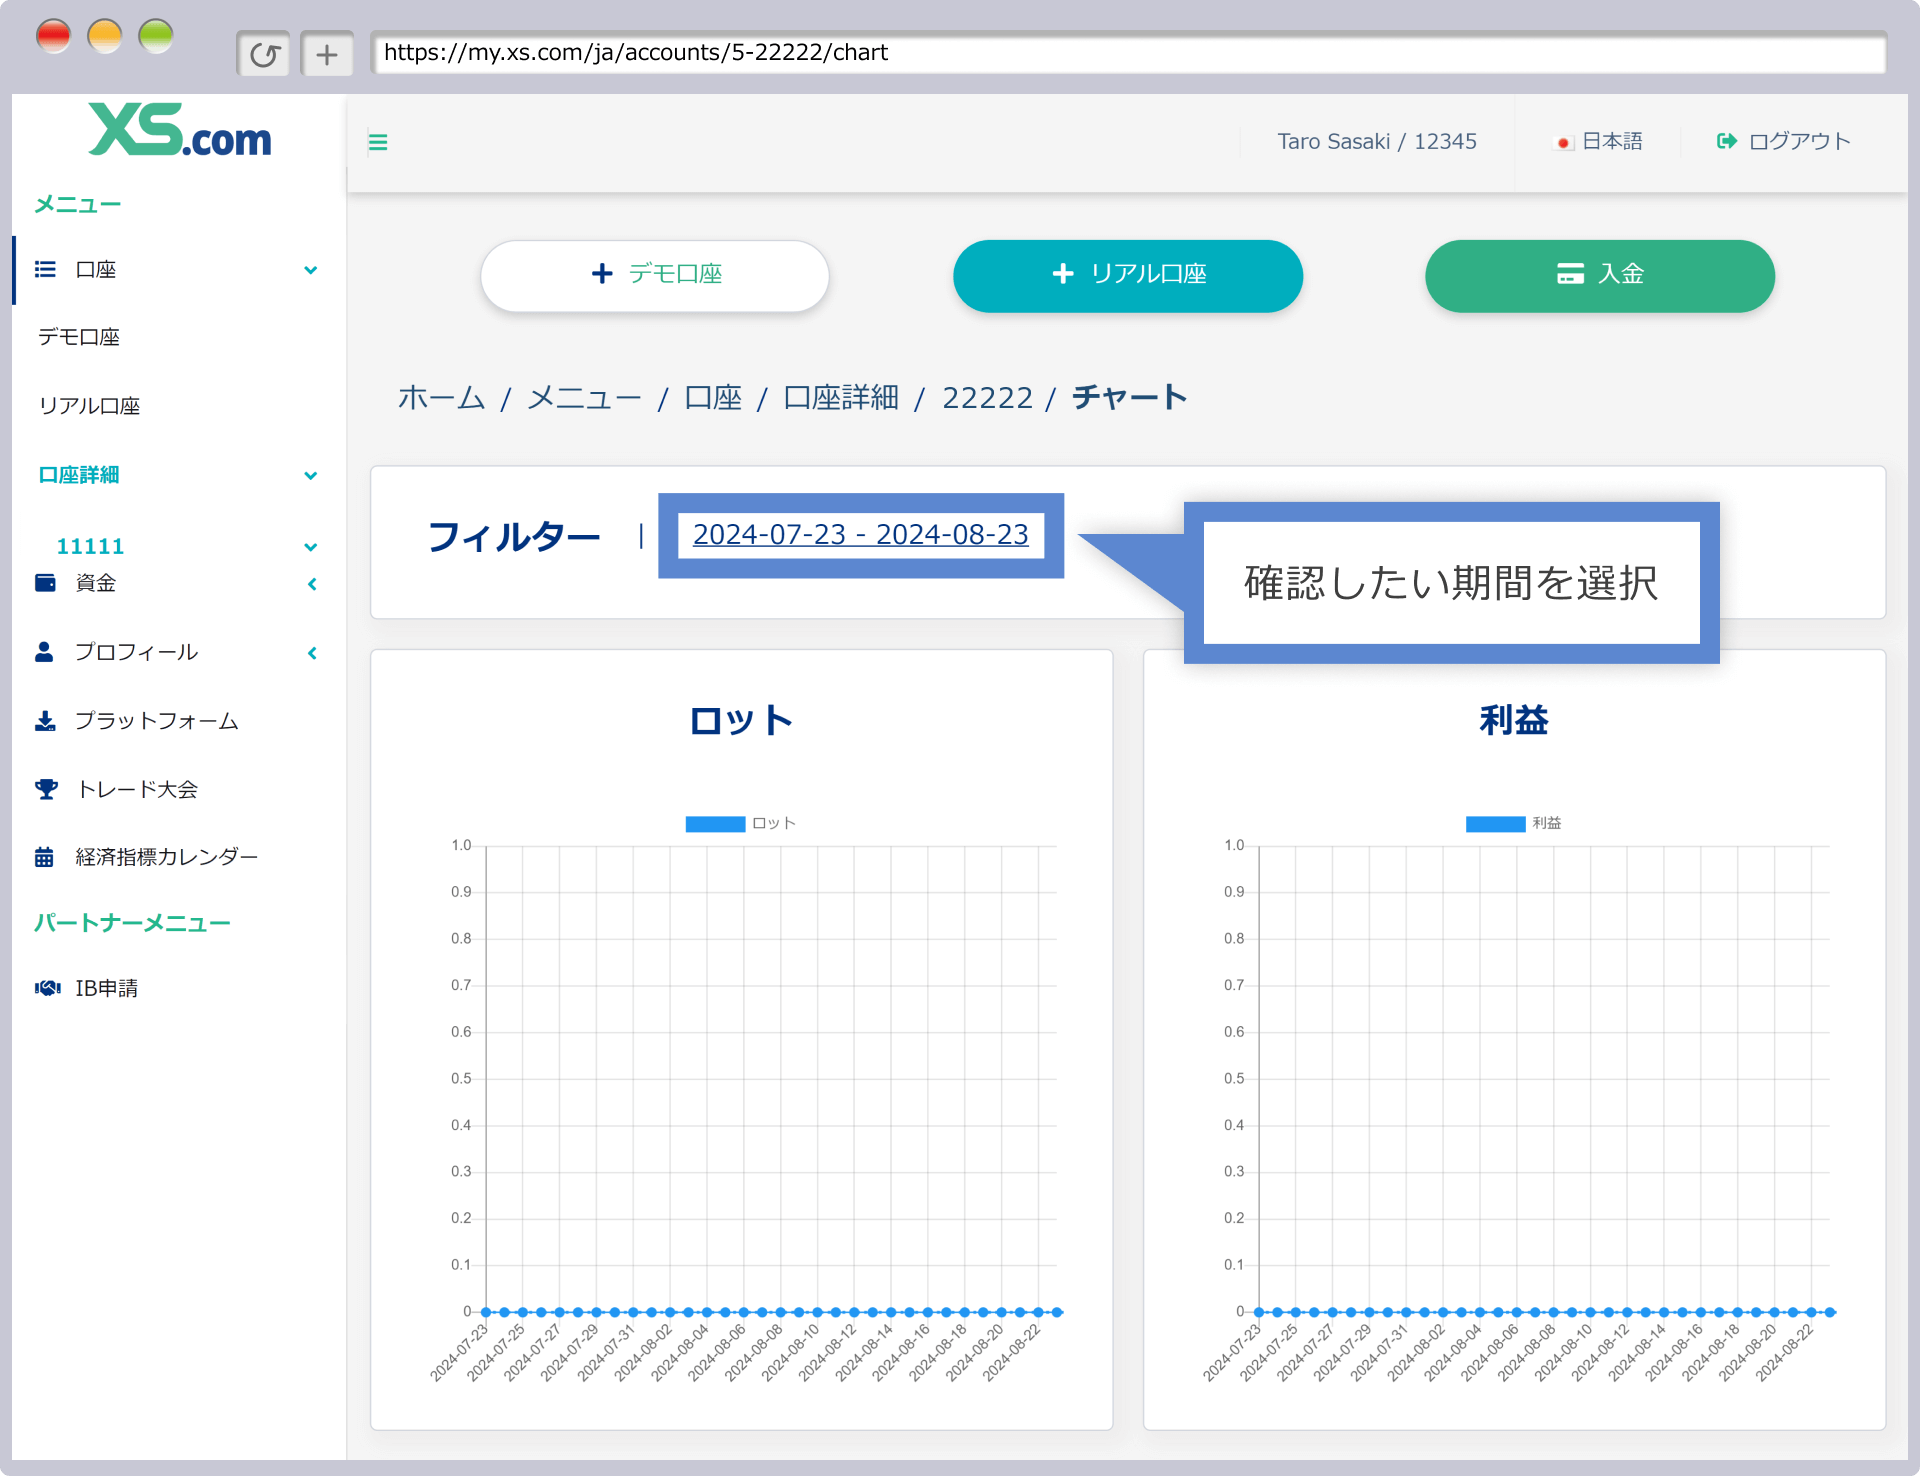
Task: Open the date range filter 2024-07-23 - 2024-08-23
Action: (x=861, y=535)
